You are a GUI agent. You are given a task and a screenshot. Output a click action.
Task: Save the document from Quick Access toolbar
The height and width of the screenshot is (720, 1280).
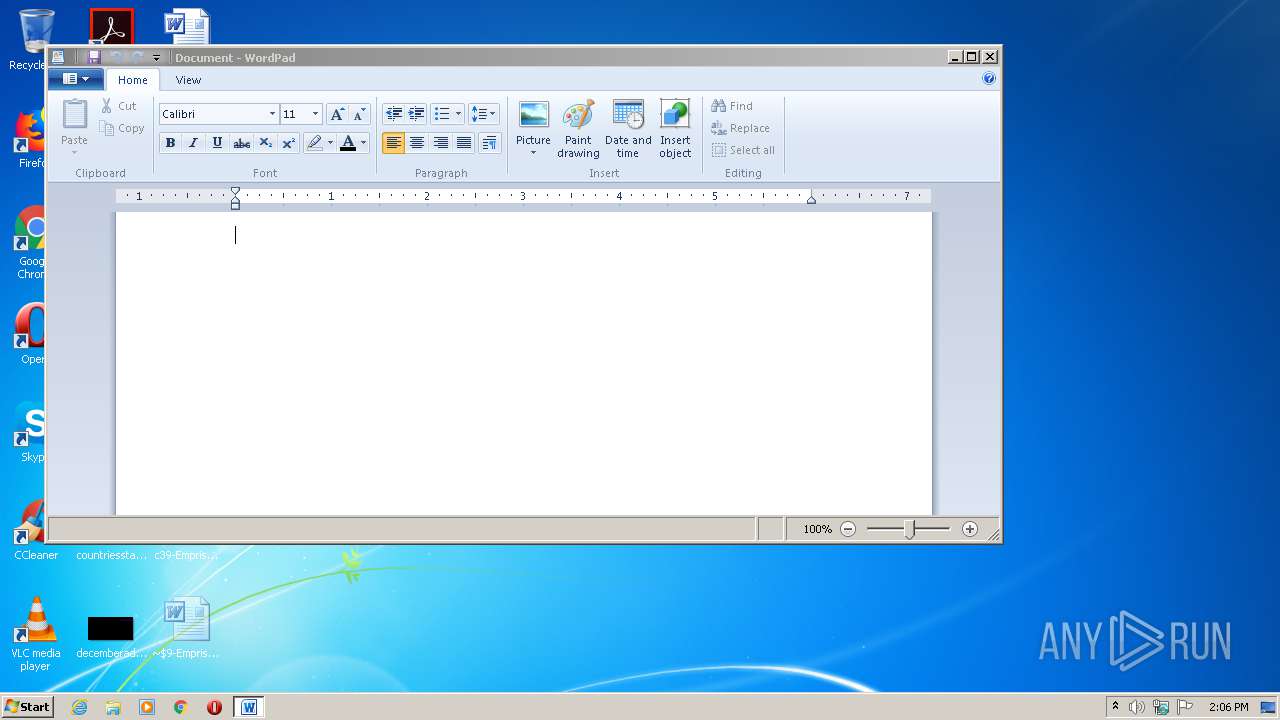point(94,57)
